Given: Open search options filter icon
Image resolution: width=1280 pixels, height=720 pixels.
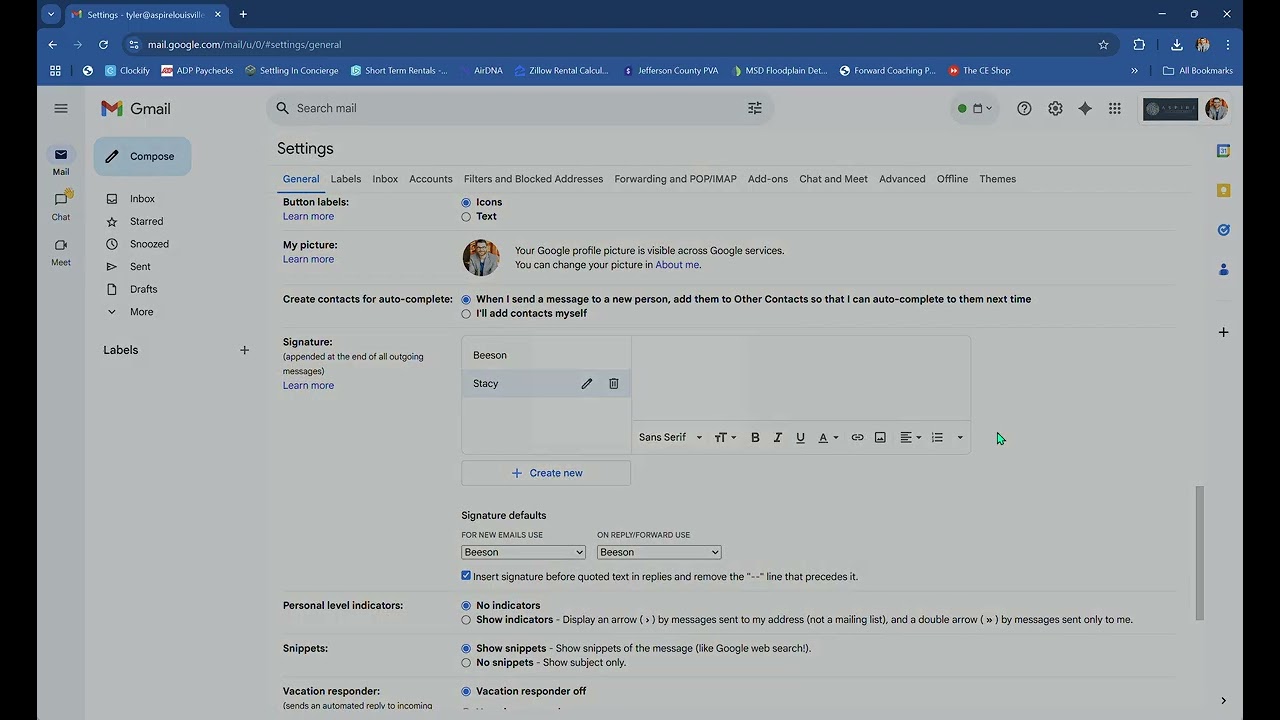Looking at the screenshot, I should coord(755,108).
